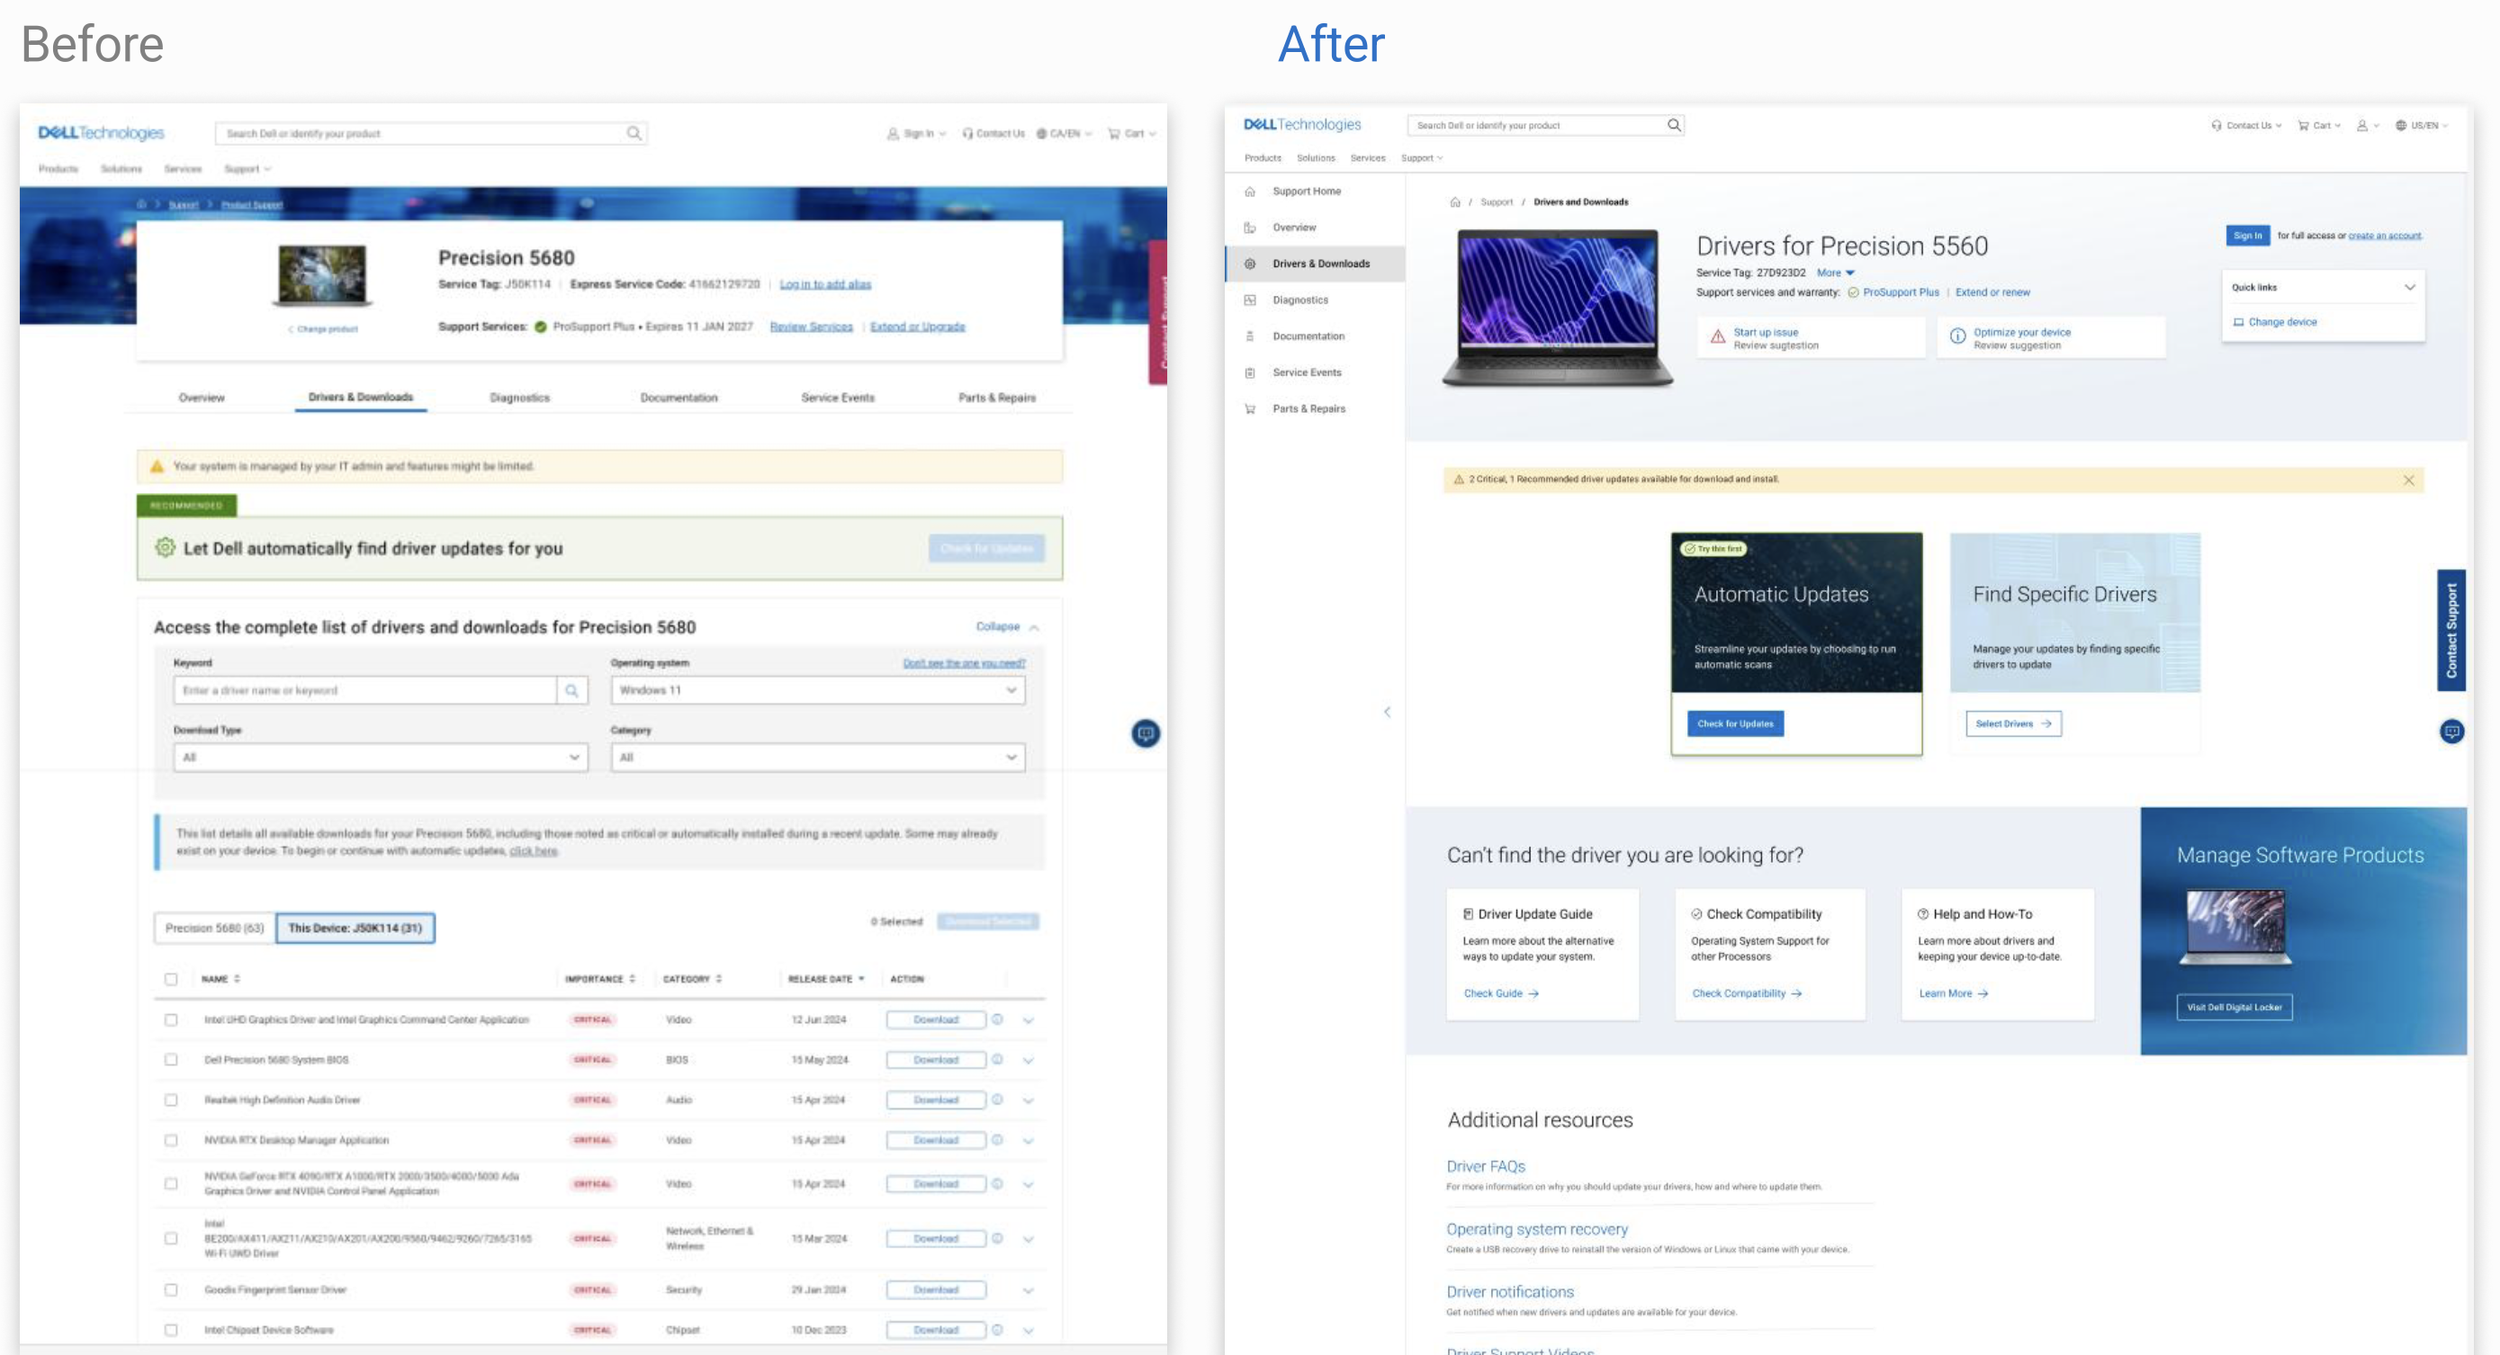Image resolution: width=2500 pixels, height=1355 pixels.
Task: Open the CA/EN region dropdown on the Before page
Action: pyautogui.click(x=1064, y=133)
